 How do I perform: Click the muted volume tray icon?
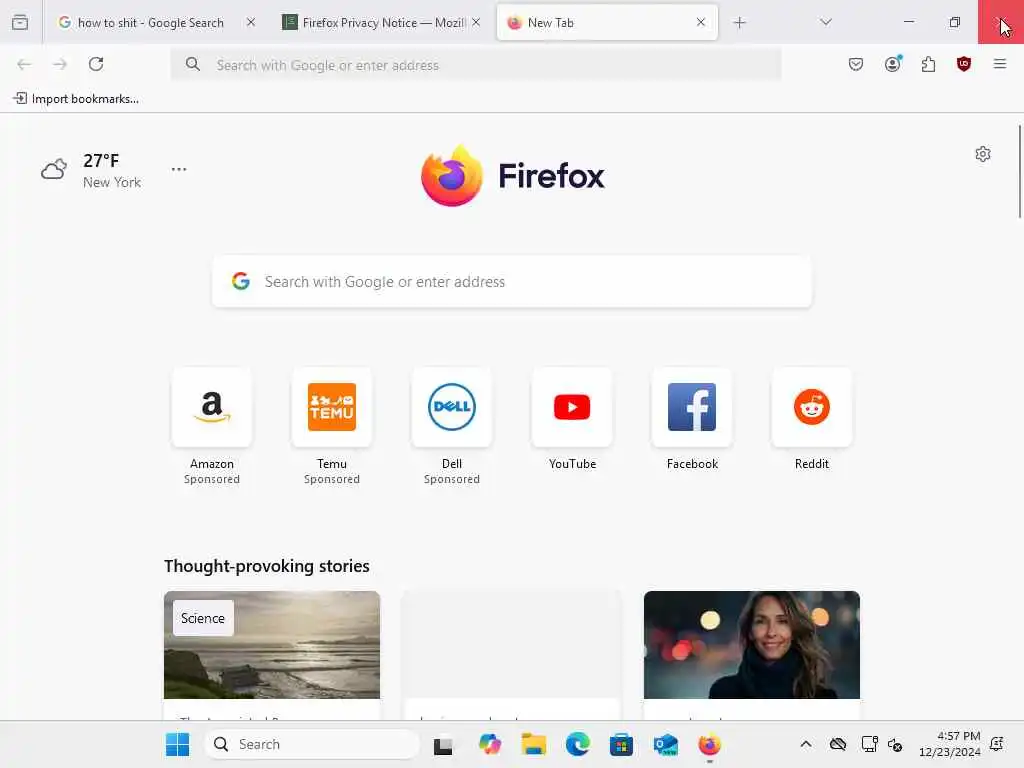pos(895,744)
